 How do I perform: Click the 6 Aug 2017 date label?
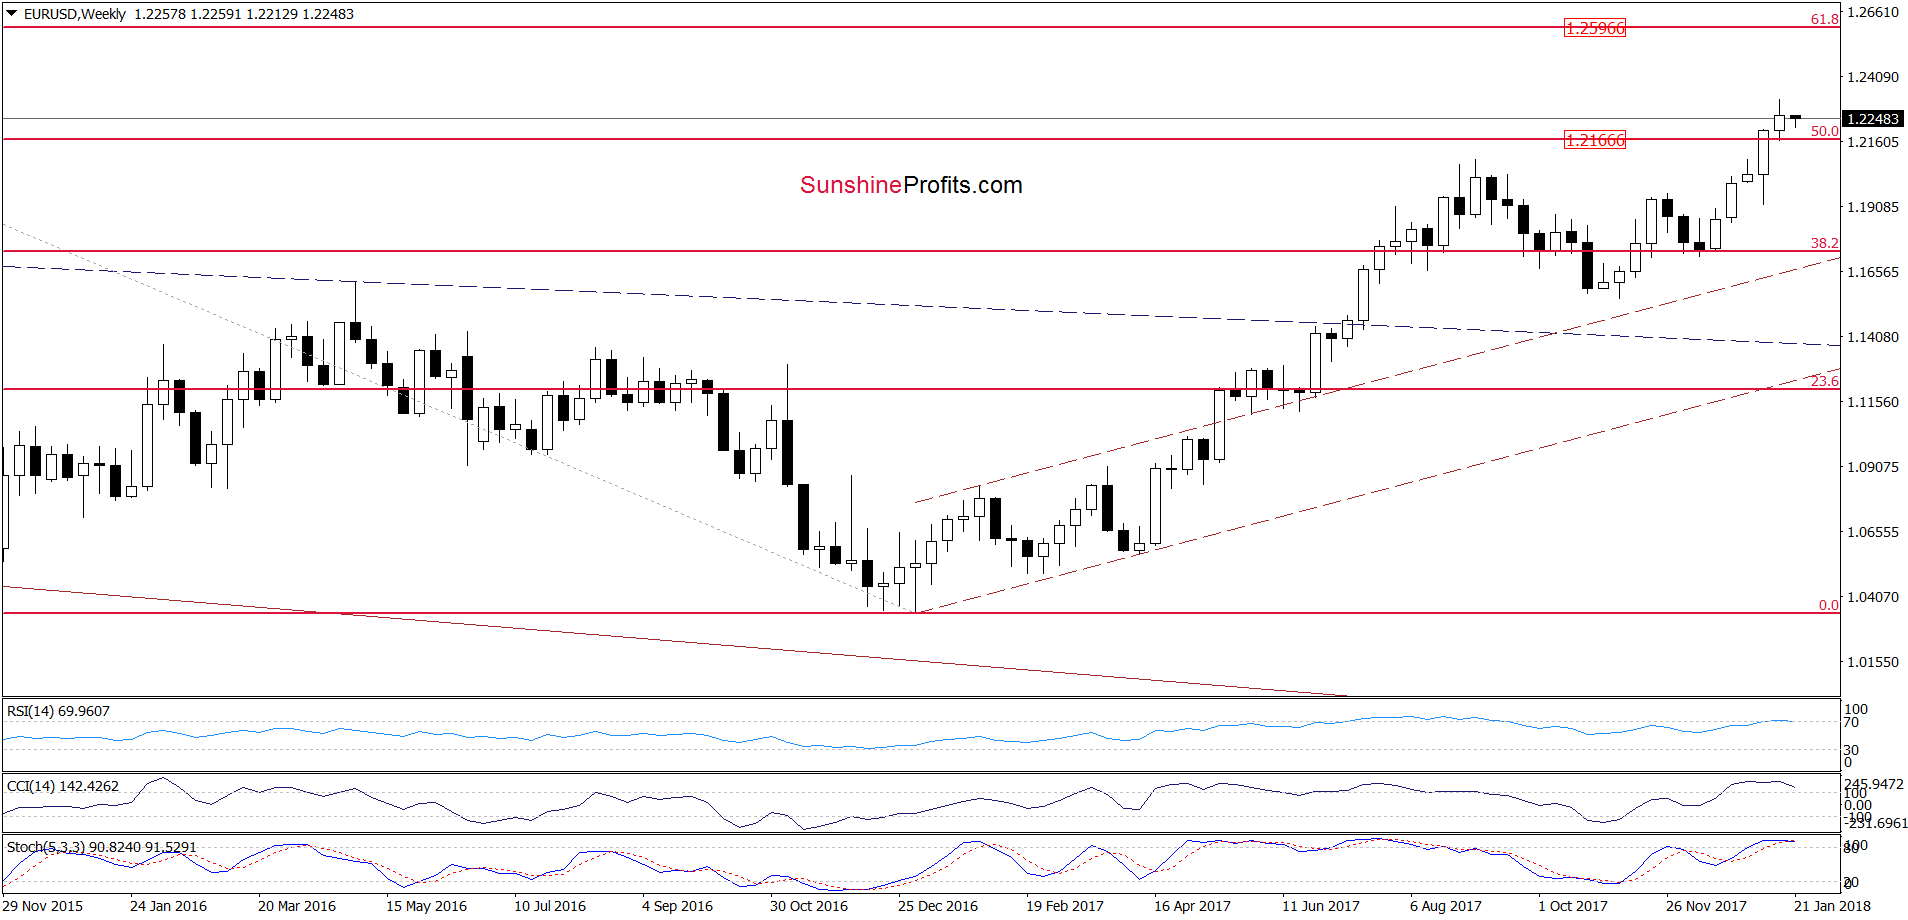coord(1446,906)
